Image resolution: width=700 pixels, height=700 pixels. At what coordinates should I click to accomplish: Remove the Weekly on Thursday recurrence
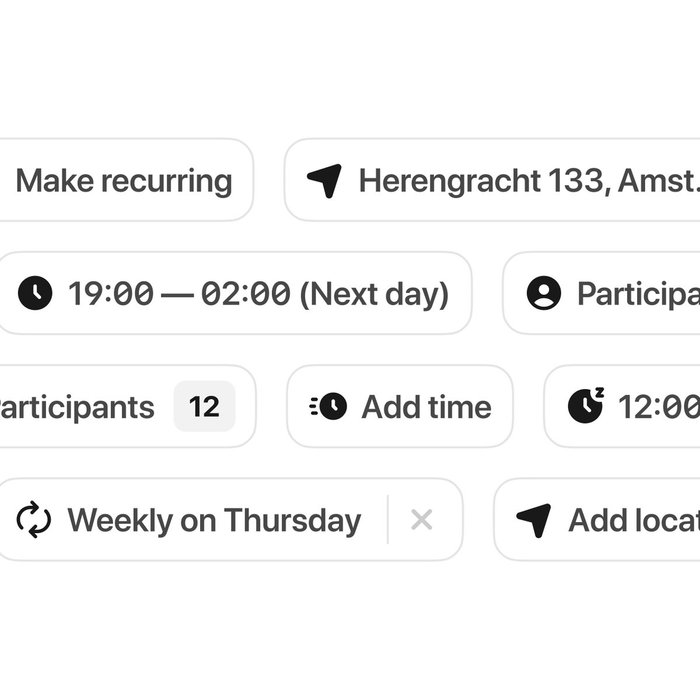tap(422, 520)
